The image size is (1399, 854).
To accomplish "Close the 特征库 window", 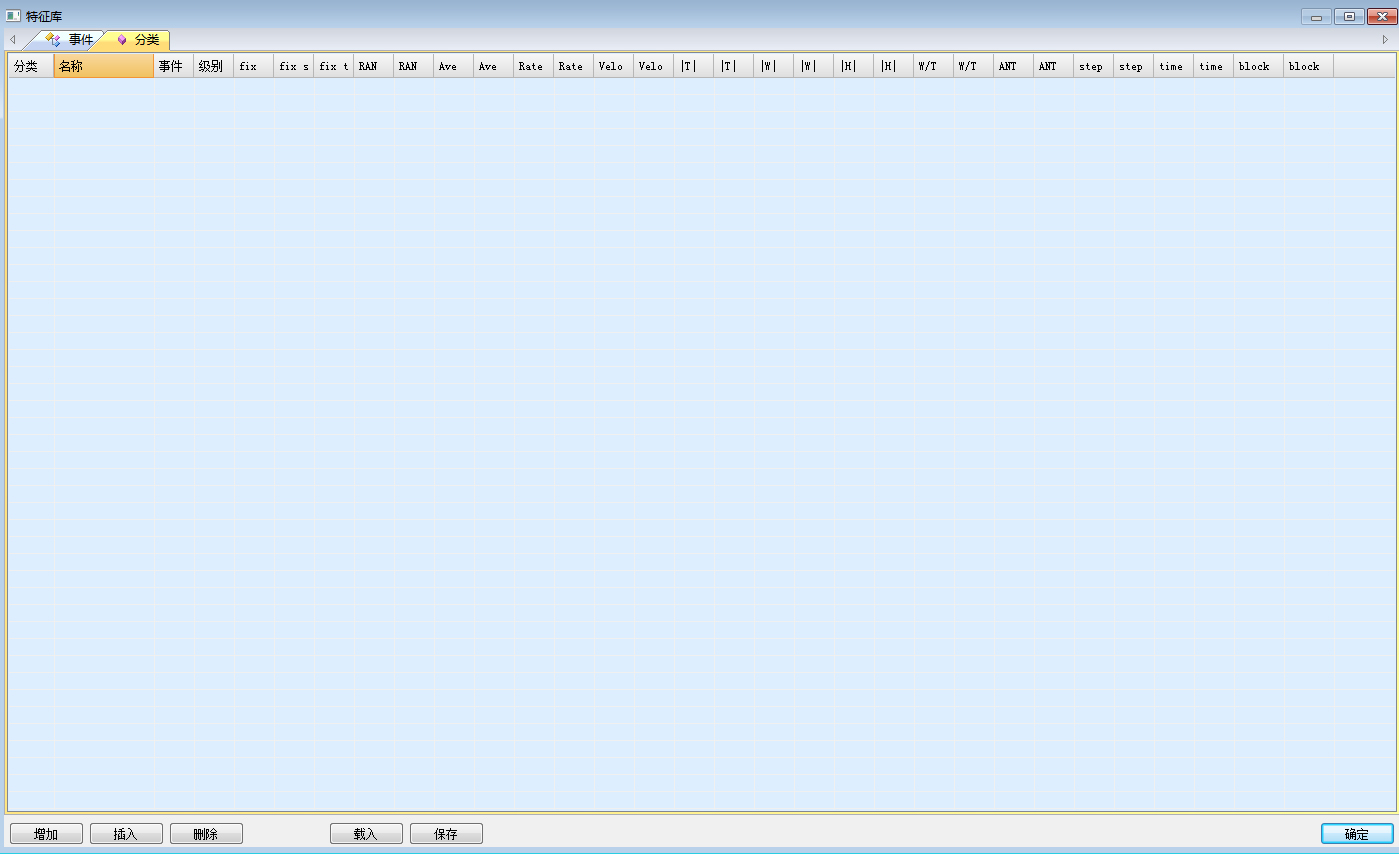I will tap(1382, 17).
